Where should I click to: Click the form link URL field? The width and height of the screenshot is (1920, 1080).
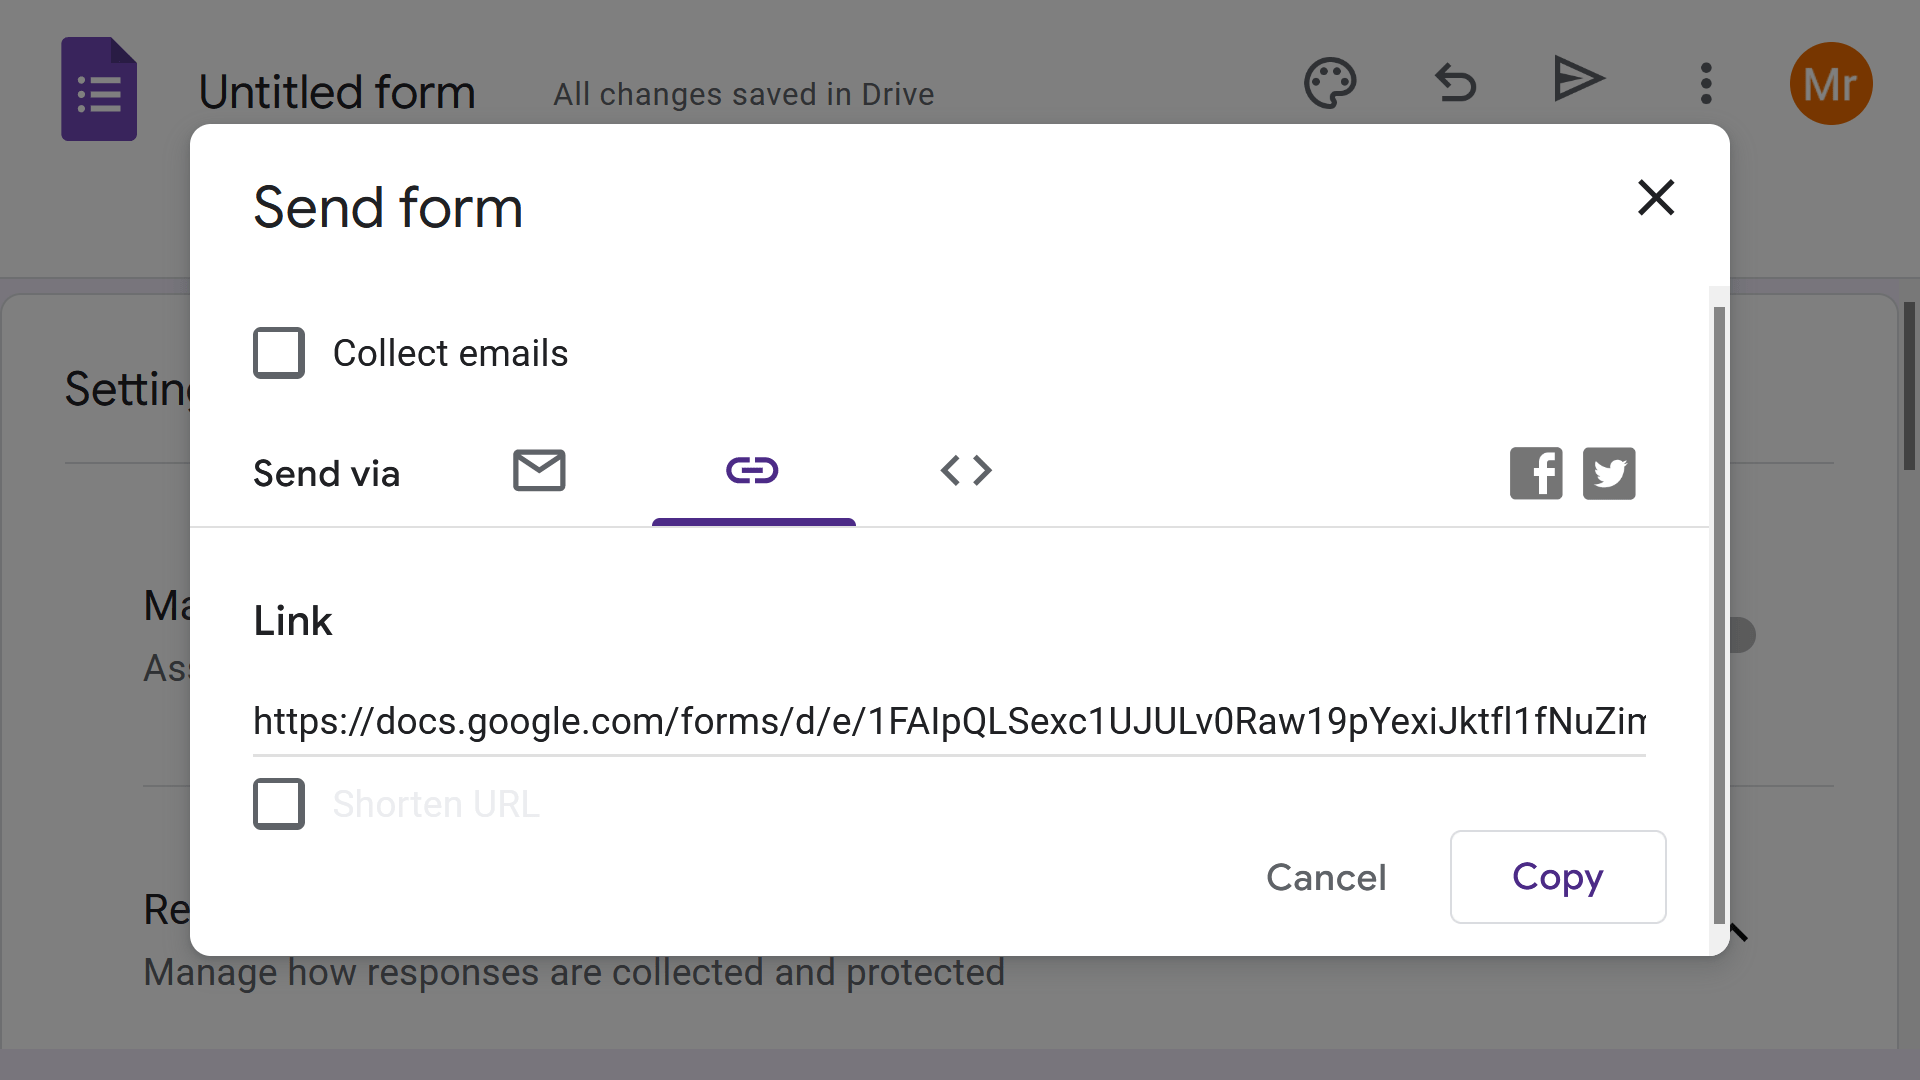(948, 721)
